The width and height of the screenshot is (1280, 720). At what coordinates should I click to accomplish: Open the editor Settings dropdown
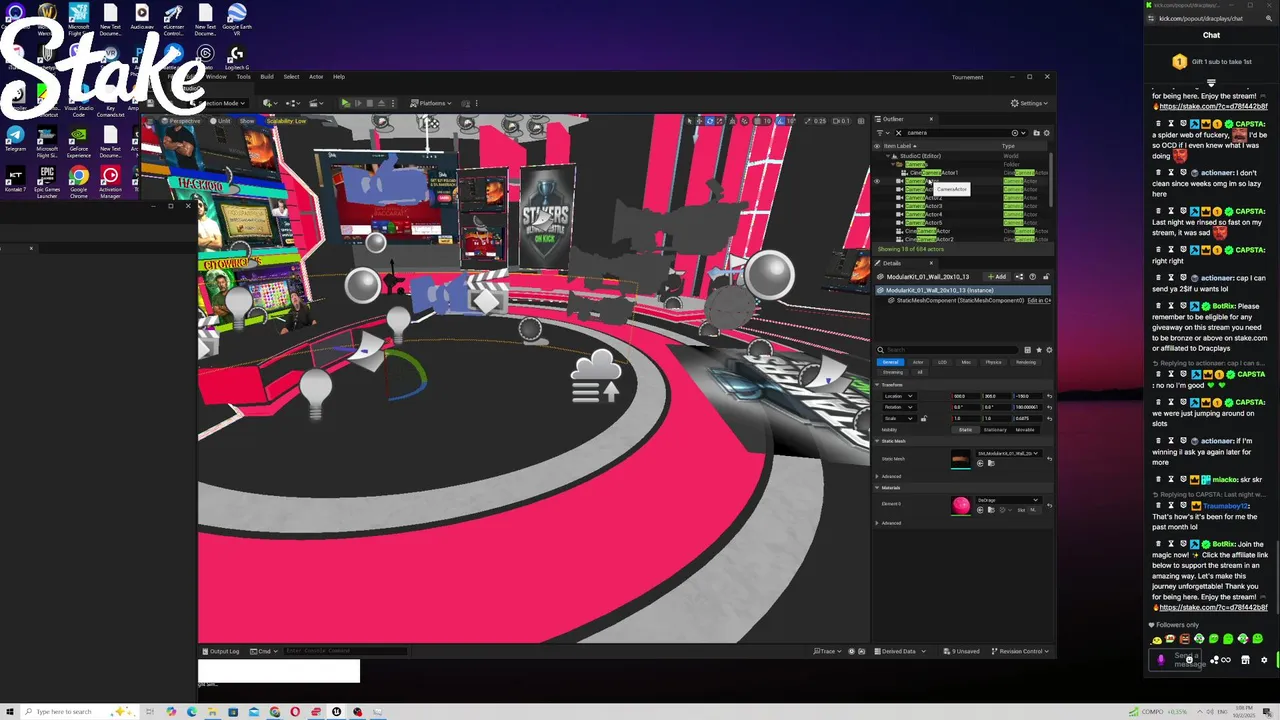point(1028,103)
